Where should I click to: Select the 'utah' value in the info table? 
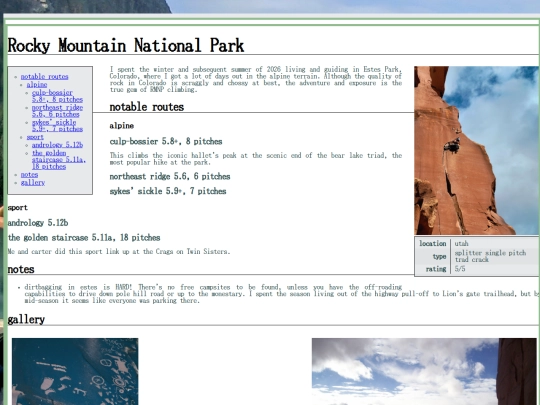click(461, 243)
